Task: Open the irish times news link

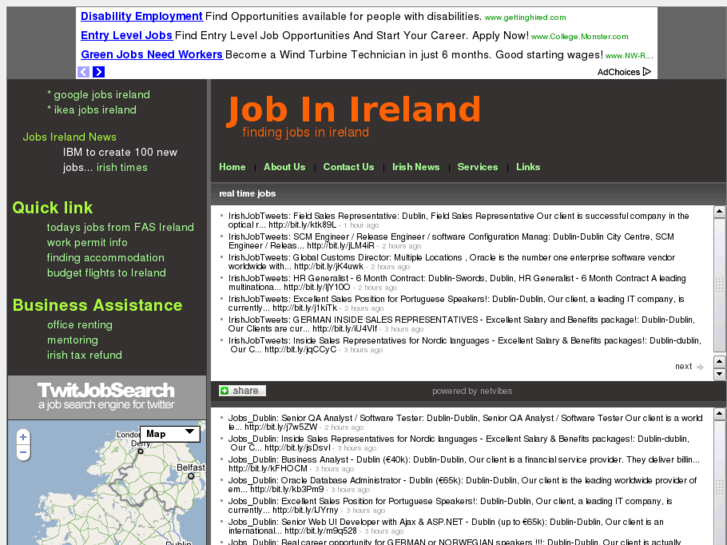Action: click(x=122, y=167)
